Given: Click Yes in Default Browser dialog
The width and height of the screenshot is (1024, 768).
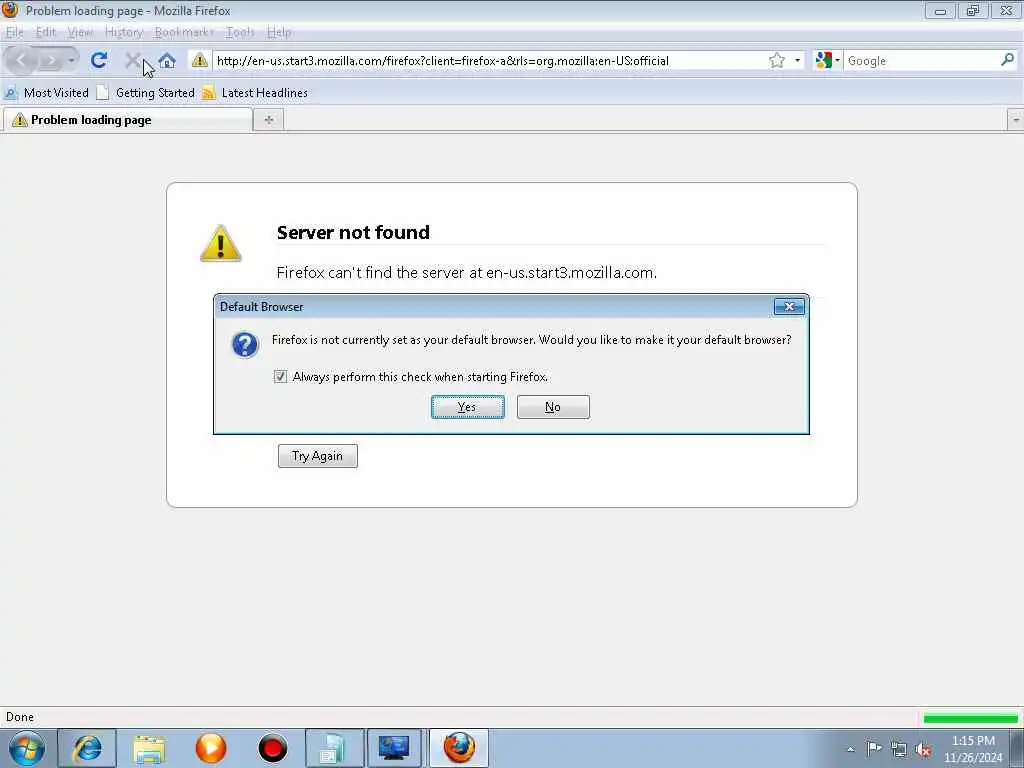Looking at the screenshot, I should [468, 407].
